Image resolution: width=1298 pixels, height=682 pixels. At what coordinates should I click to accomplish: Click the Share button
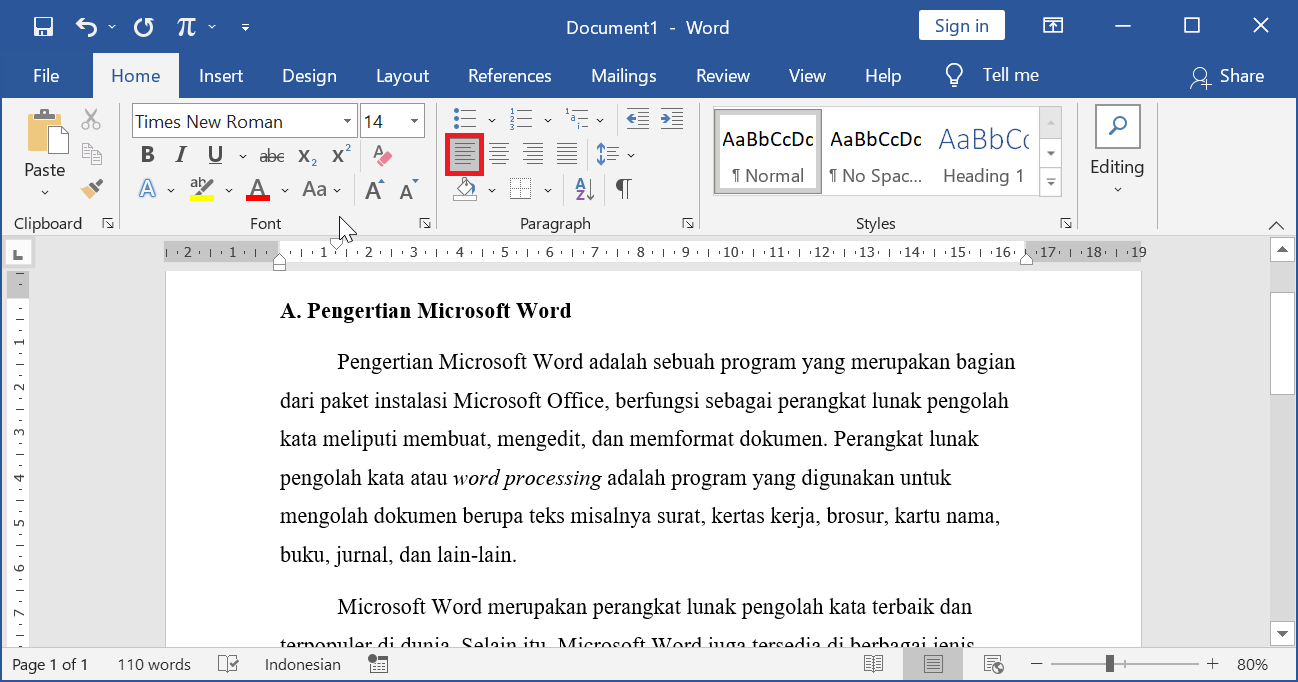pos(1227,76)
